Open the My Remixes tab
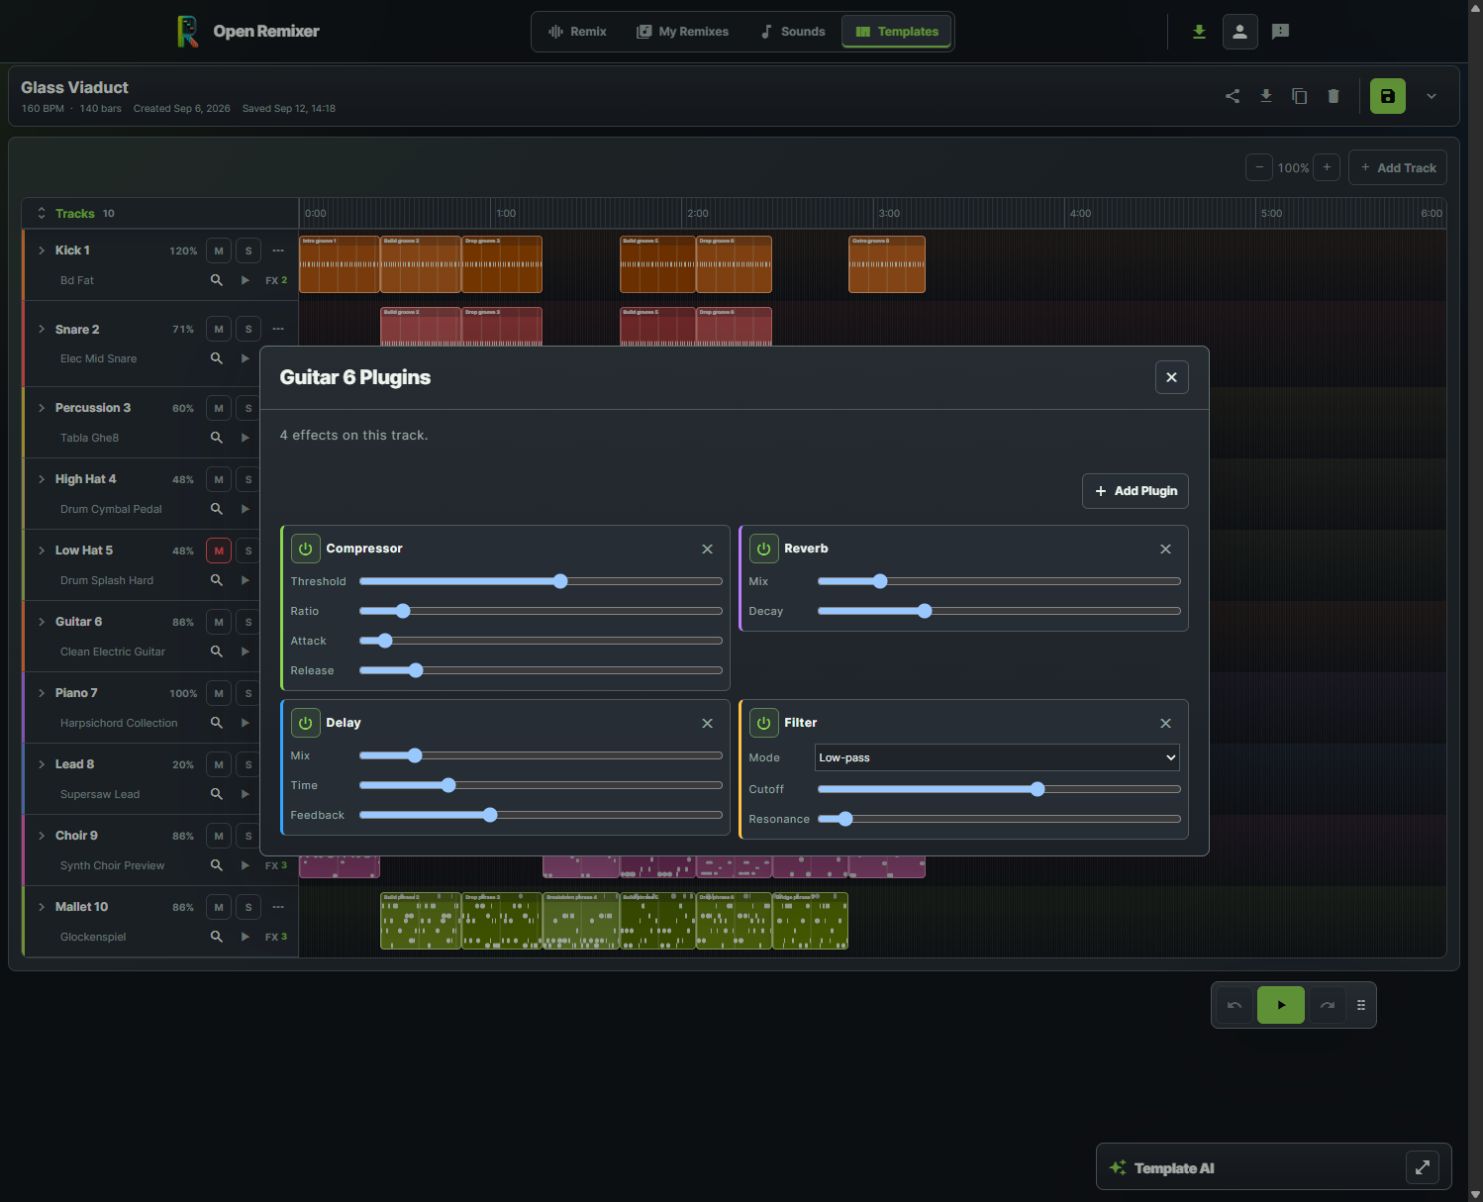 pyautogui.click(x=683, y=32)
